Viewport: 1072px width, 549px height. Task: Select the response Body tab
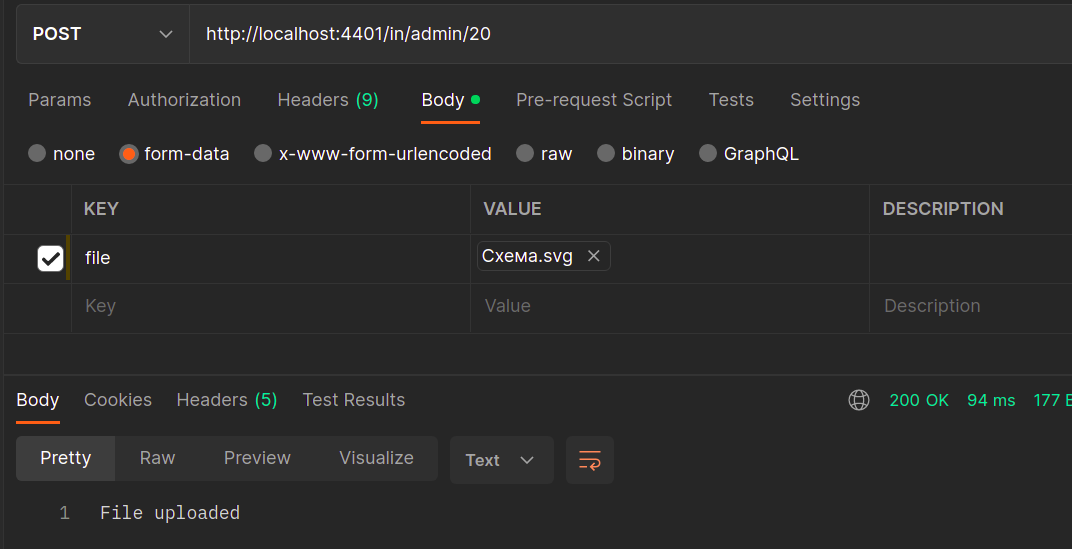(38, 400)
